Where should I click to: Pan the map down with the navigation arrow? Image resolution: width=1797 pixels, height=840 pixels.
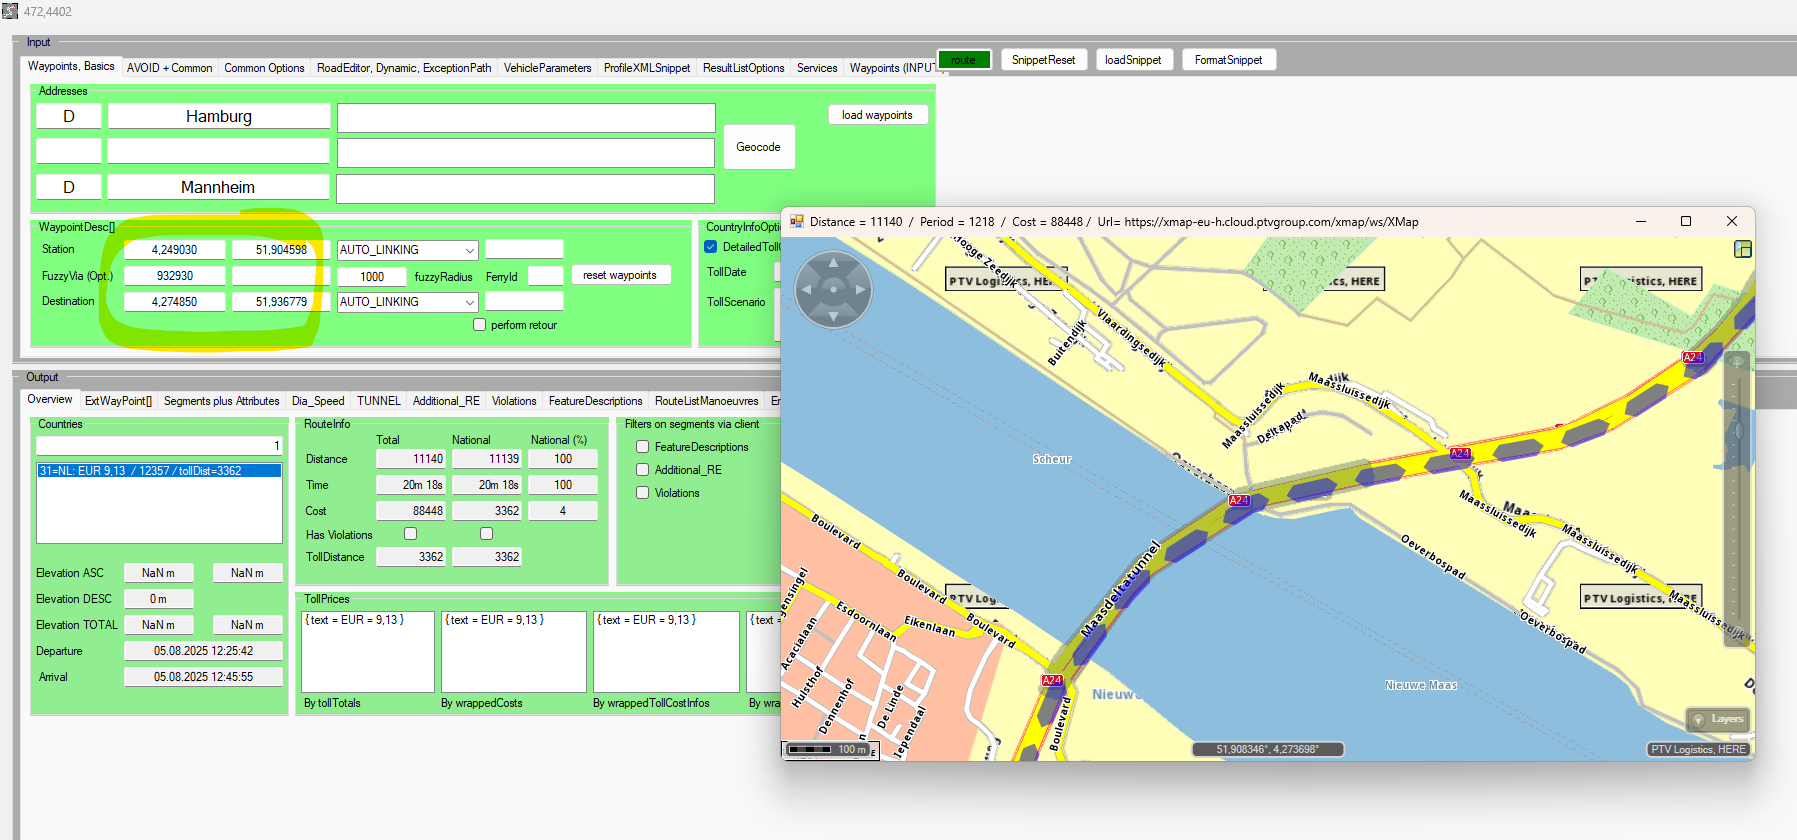click(x=833, y=316)
